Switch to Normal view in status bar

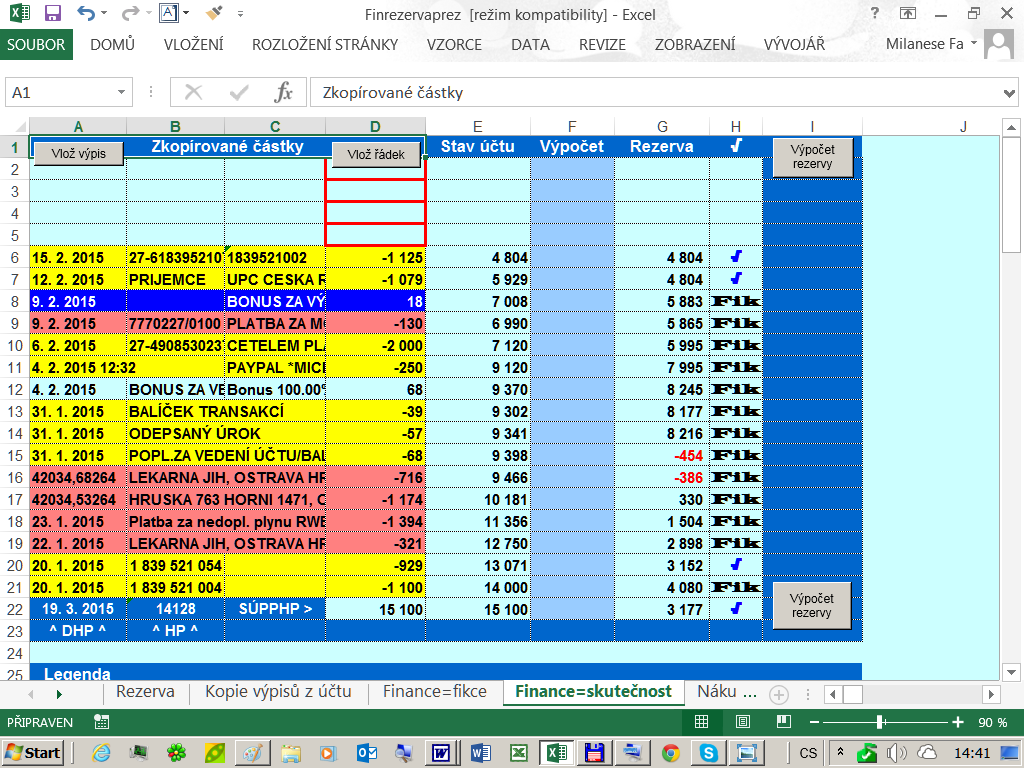click(702, 722)
